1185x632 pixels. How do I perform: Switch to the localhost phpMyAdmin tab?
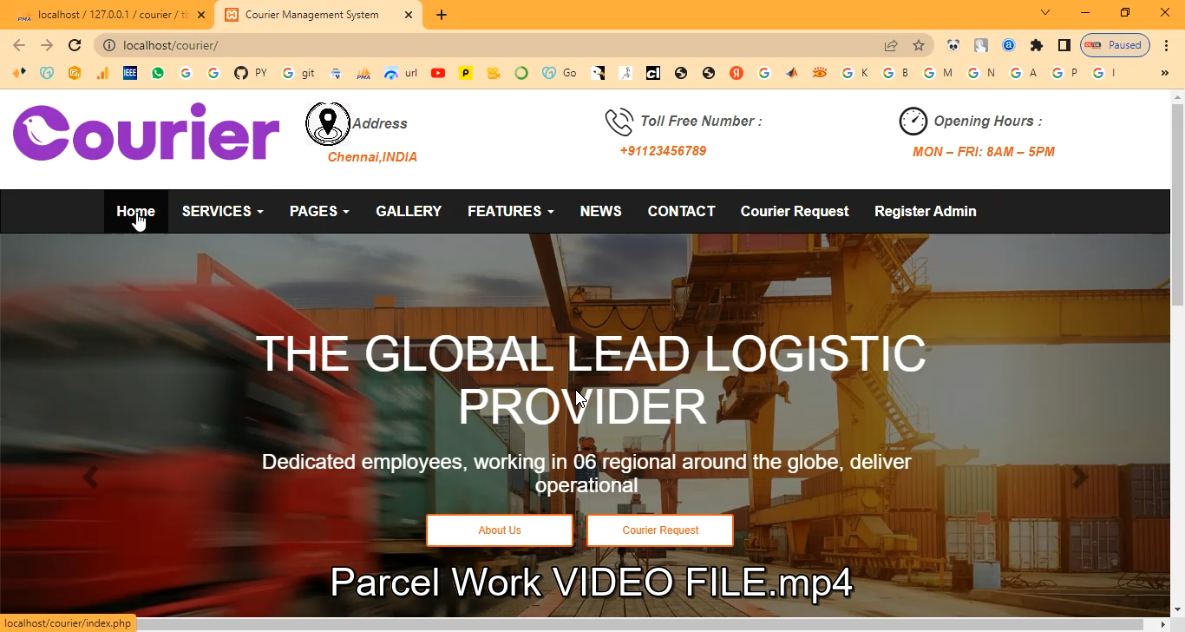(110, 14)
